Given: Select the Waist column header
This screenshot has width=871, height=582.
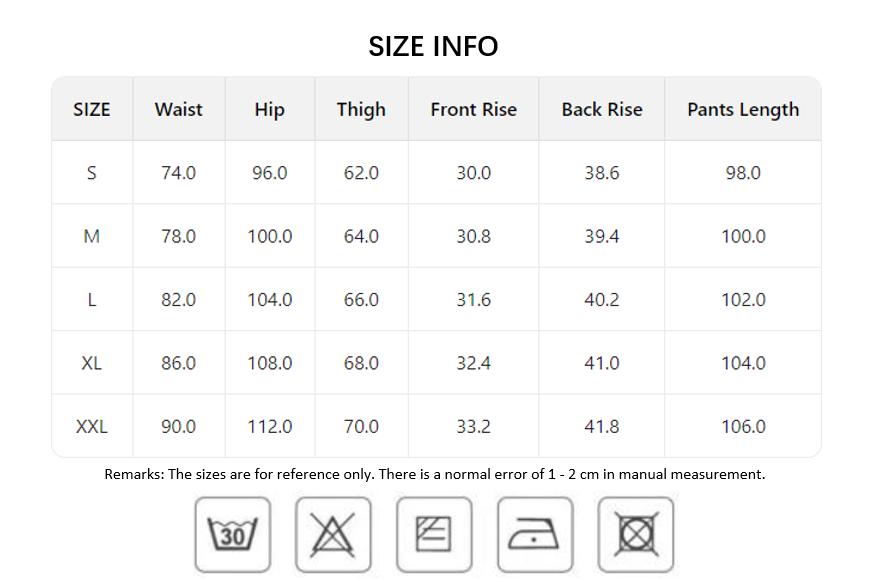Looking at the screenshot, I should 178,109.
